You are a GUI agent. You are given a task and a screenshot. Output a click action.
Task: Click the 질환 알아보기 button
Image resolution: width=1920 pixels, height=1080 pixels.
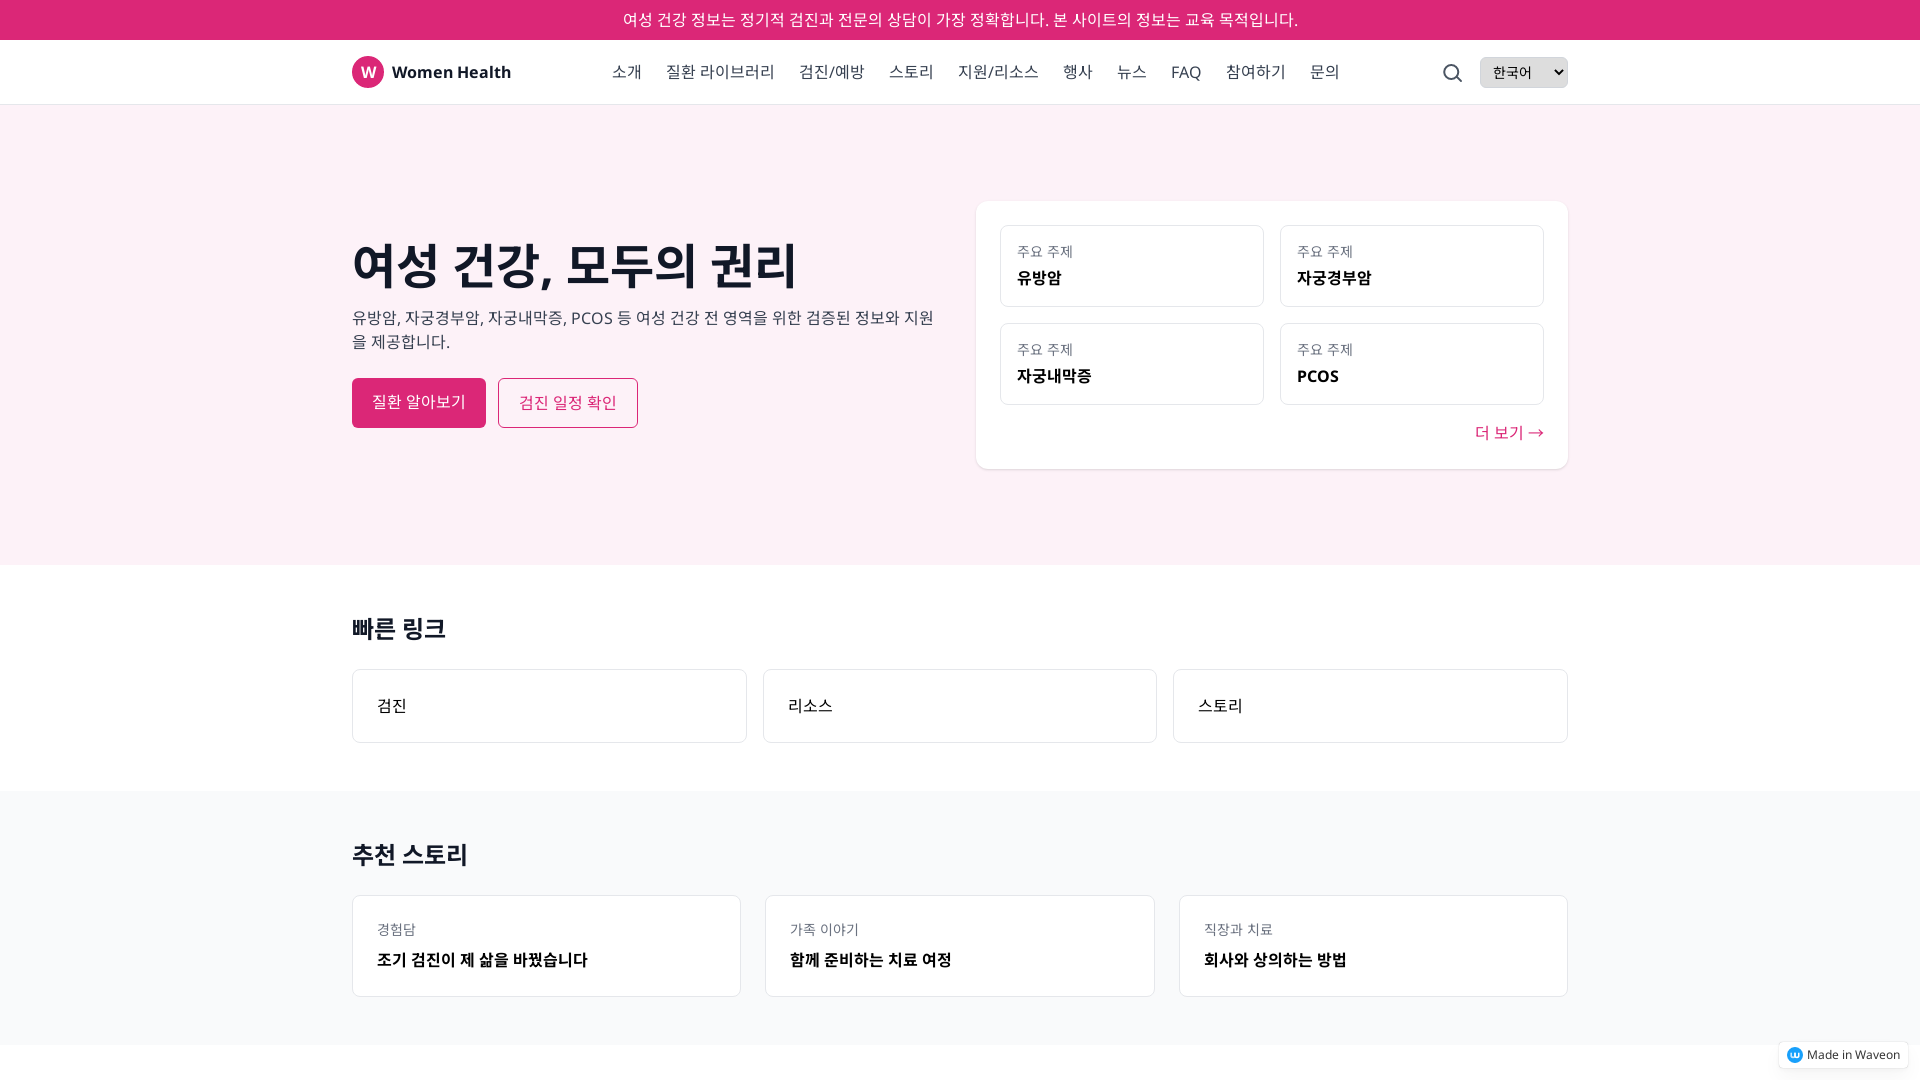point(418,402)
